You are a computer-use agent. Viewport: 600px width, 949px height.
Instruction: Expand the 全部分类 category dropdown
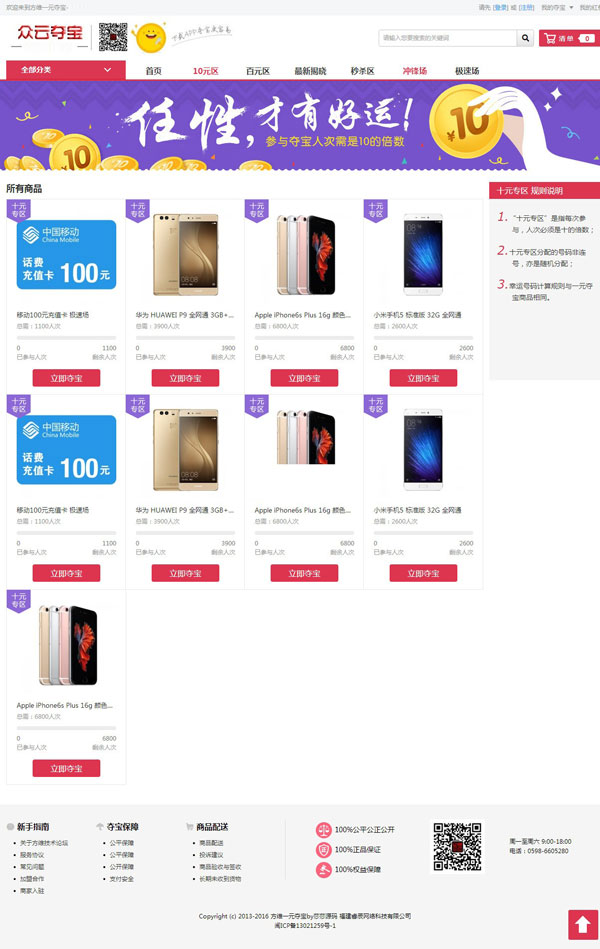point(65,70)
